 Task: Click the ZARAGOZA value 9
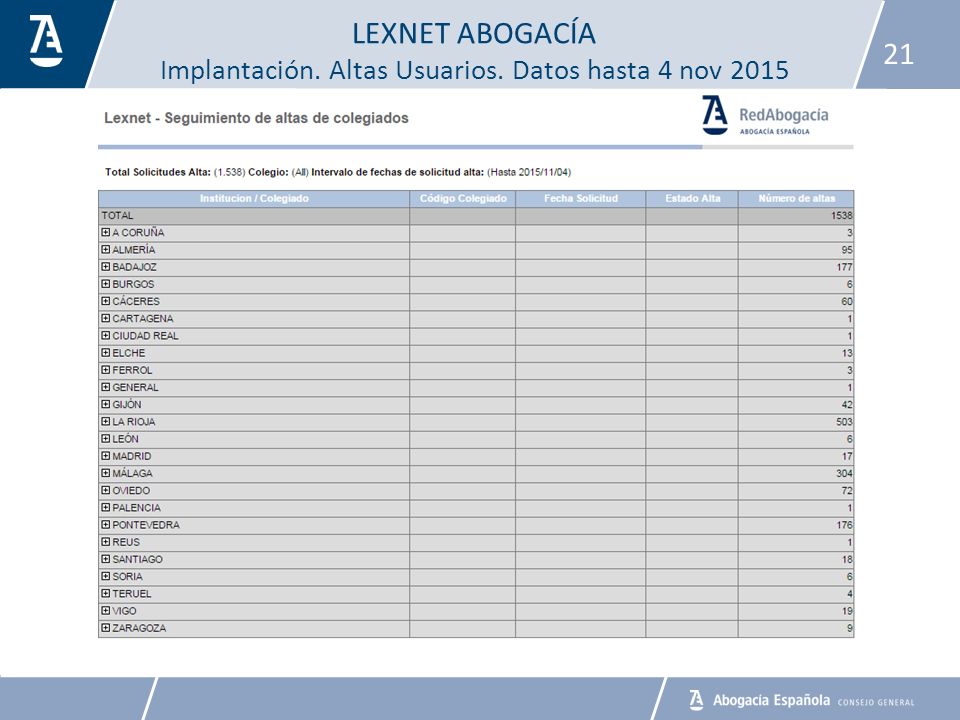pyautogui.click(x=850, y=628)
